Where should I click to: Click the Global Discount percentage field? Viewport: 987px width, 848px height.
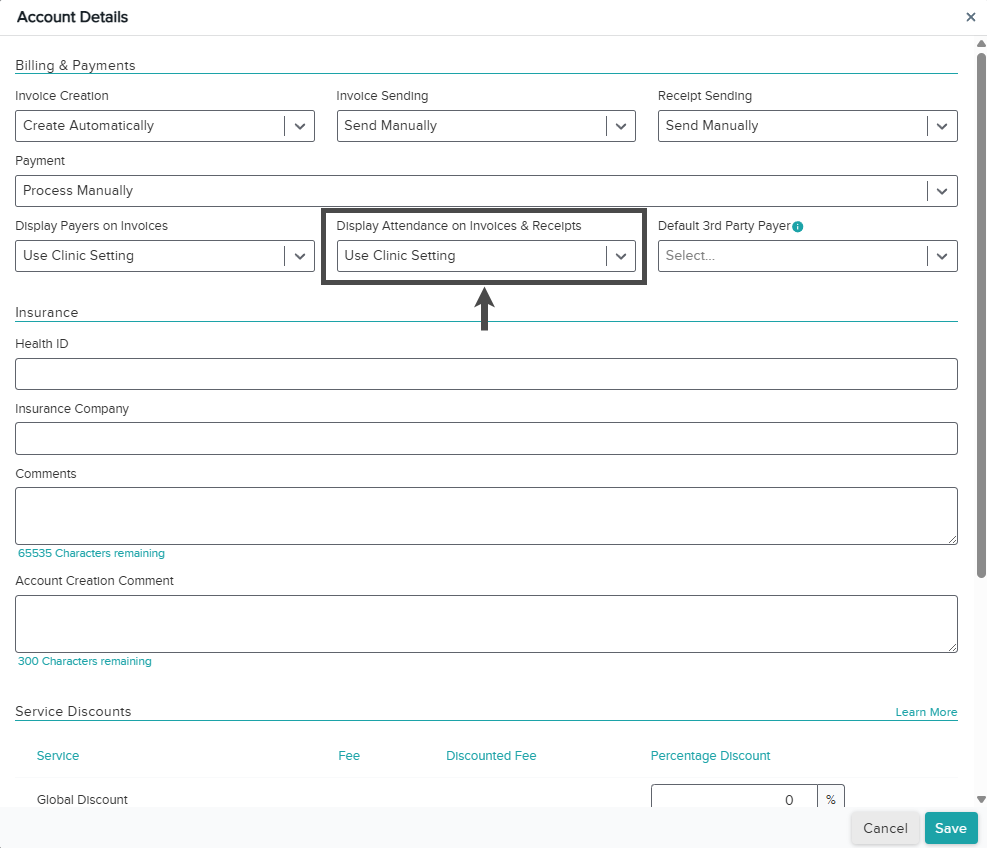point(734,797)
